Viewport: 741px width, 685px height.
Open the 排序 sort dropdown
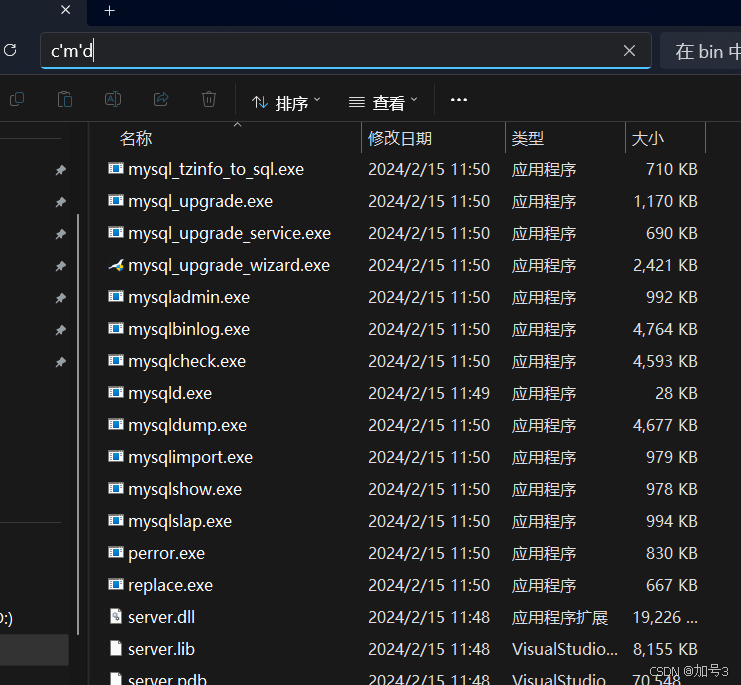click(286, 102)
